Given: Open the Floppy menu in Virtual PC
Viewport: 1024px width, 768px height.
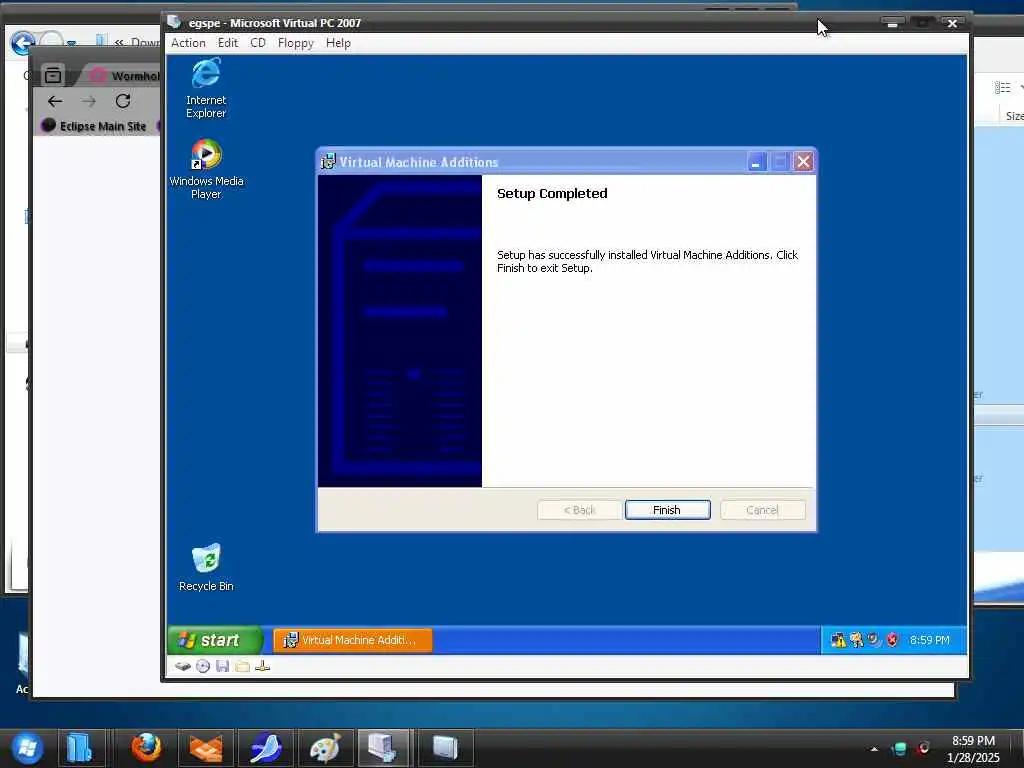Looking at the screenshot, I should (296, 43).
